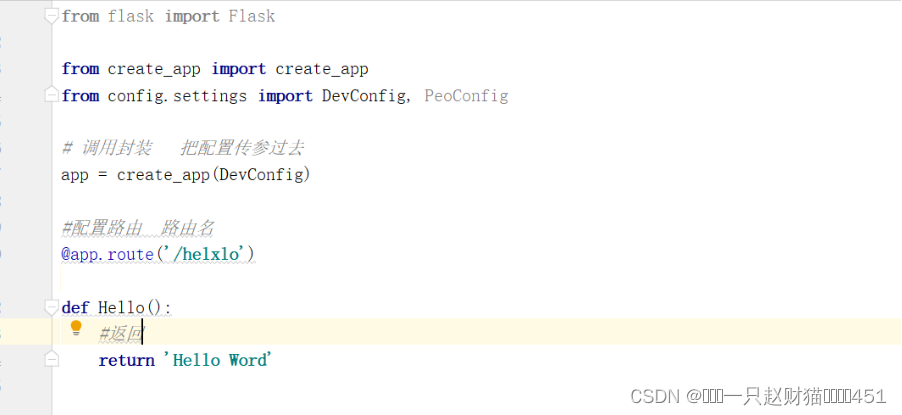
Task: Click fold marker beside 'from config.settings' line
Action: 52,96
